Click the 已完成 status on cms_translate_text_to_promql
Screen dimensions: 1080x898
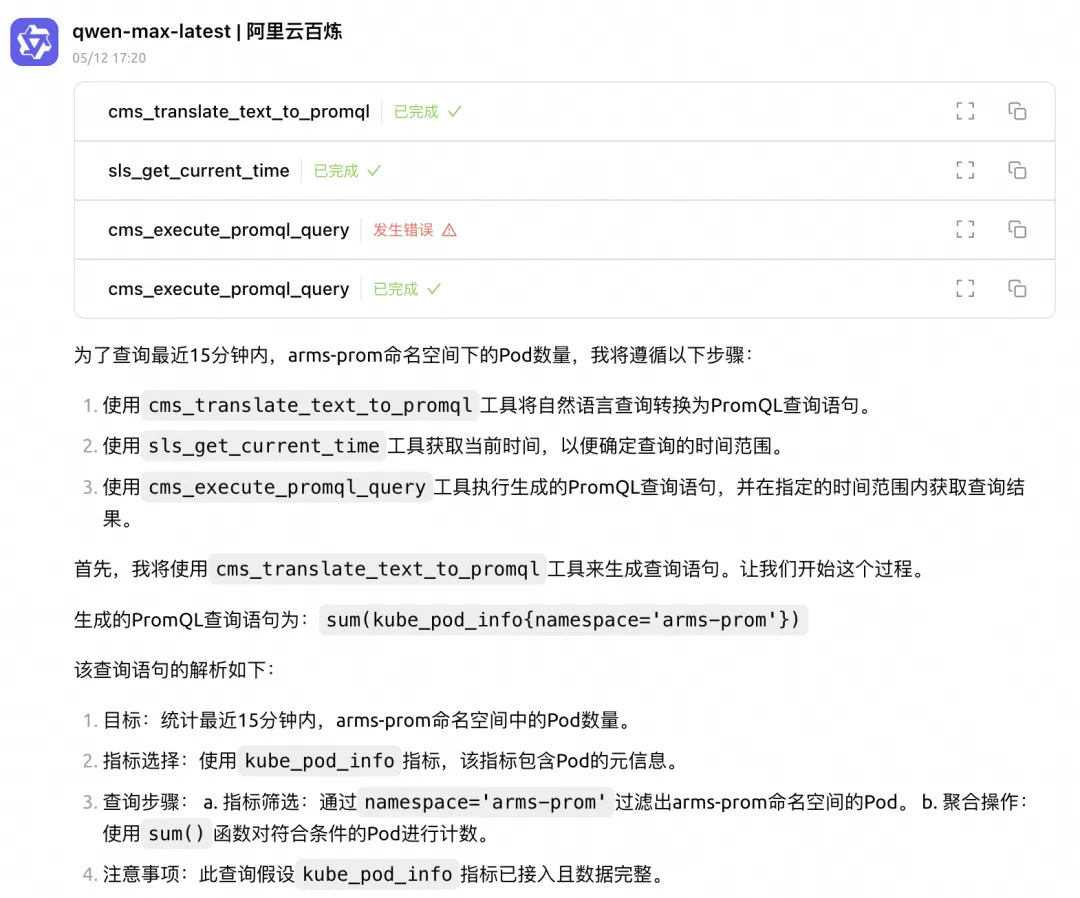416,112
